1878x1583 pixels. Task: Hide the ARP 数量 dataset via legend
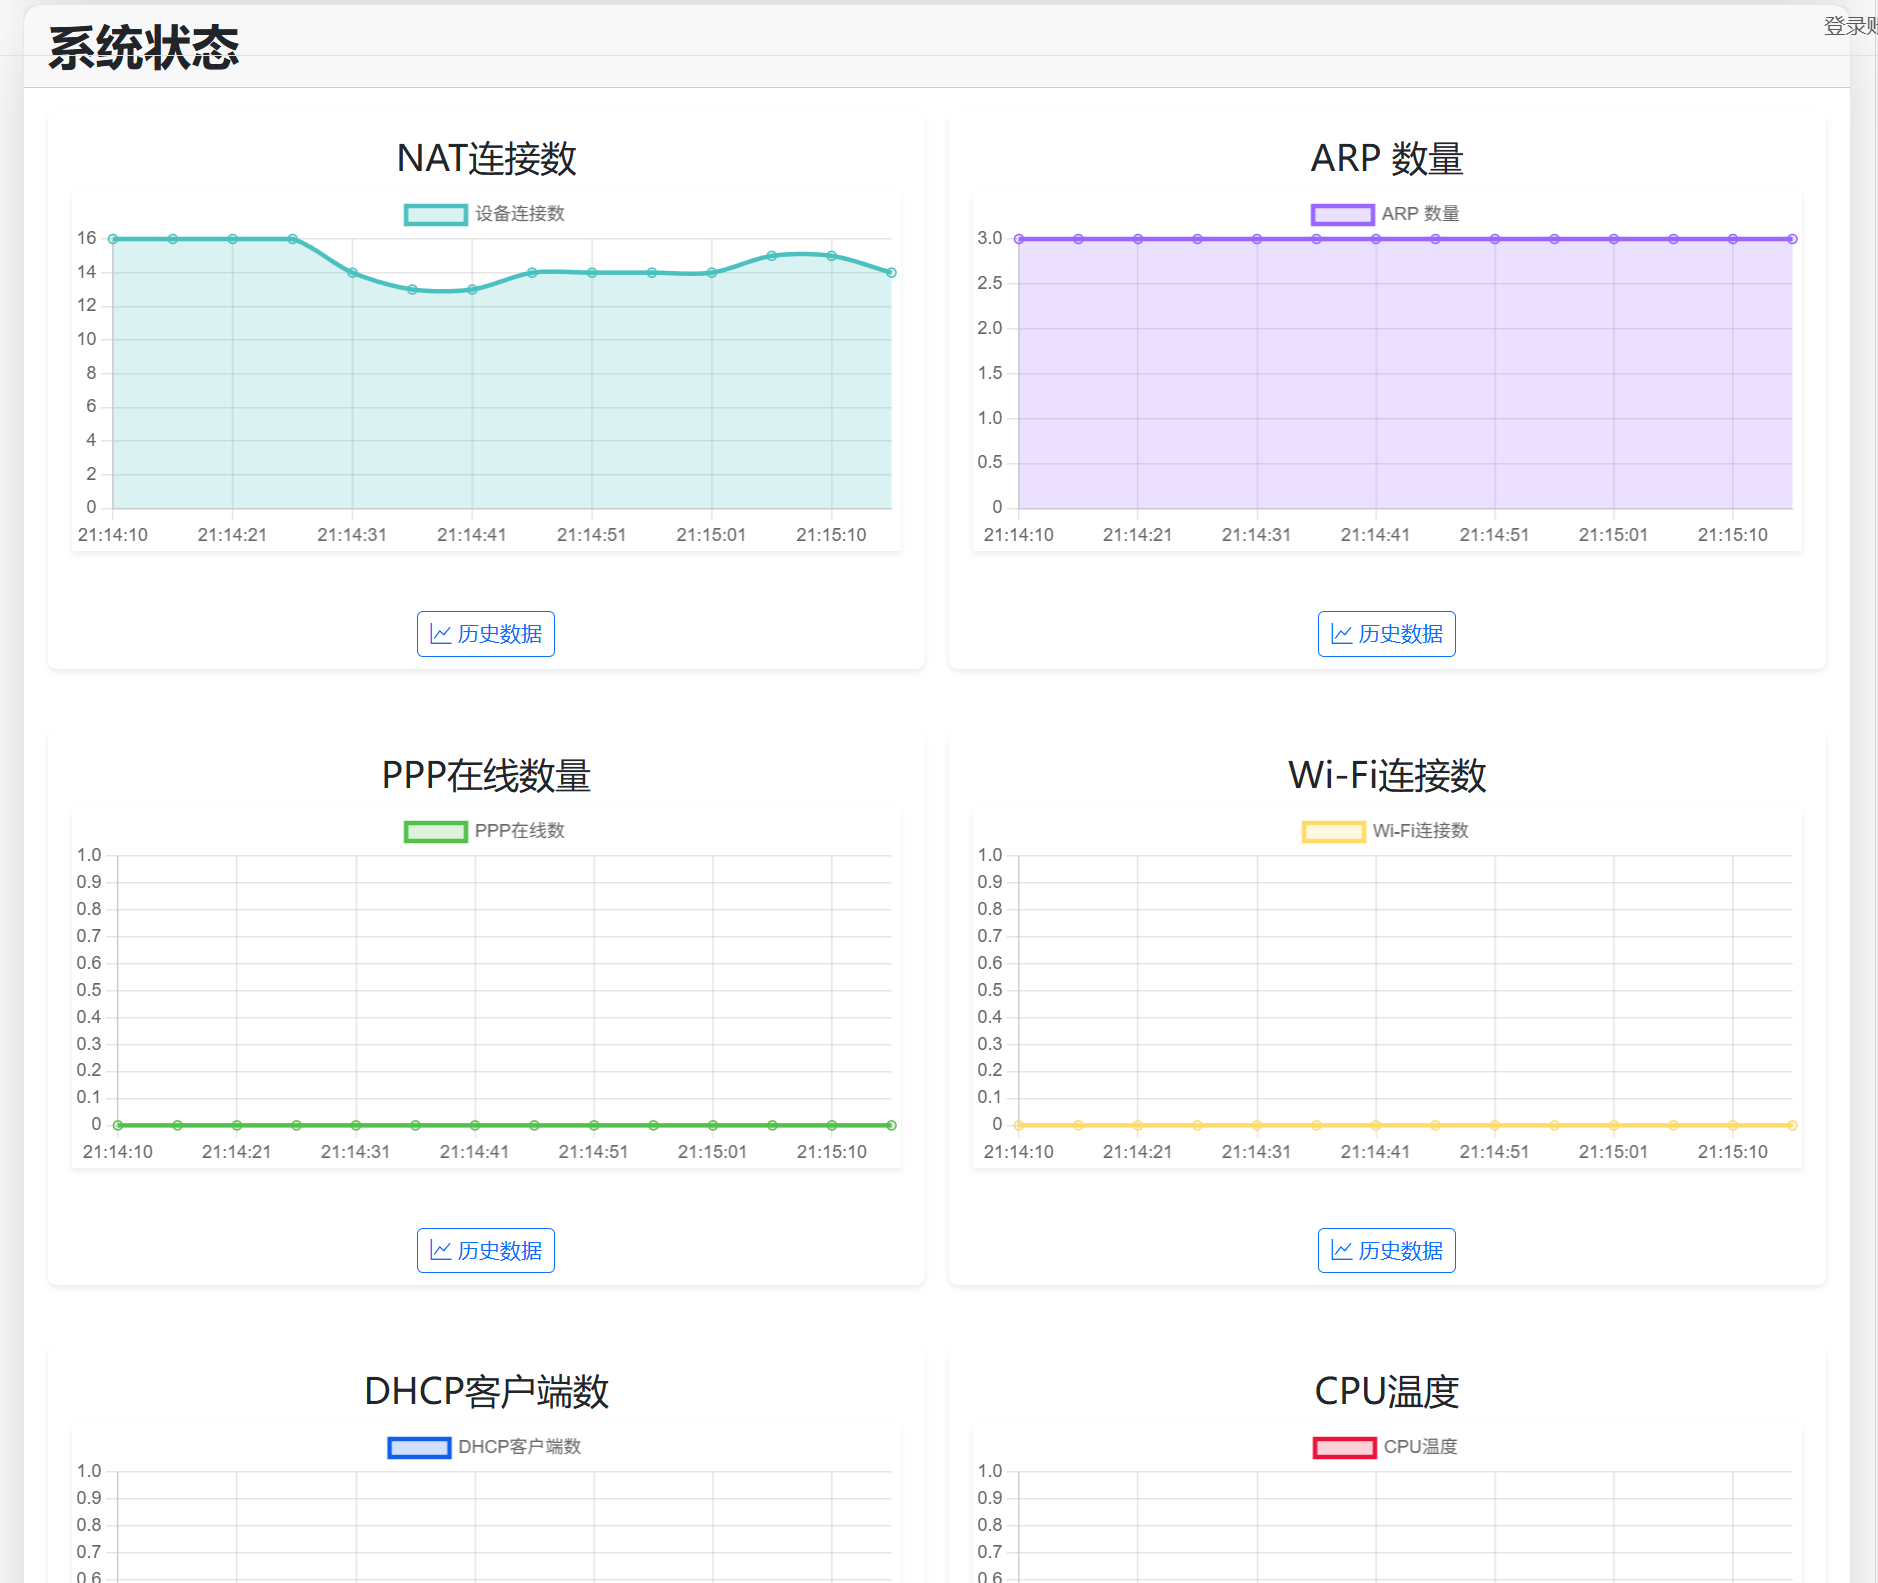pos(1385,214)
